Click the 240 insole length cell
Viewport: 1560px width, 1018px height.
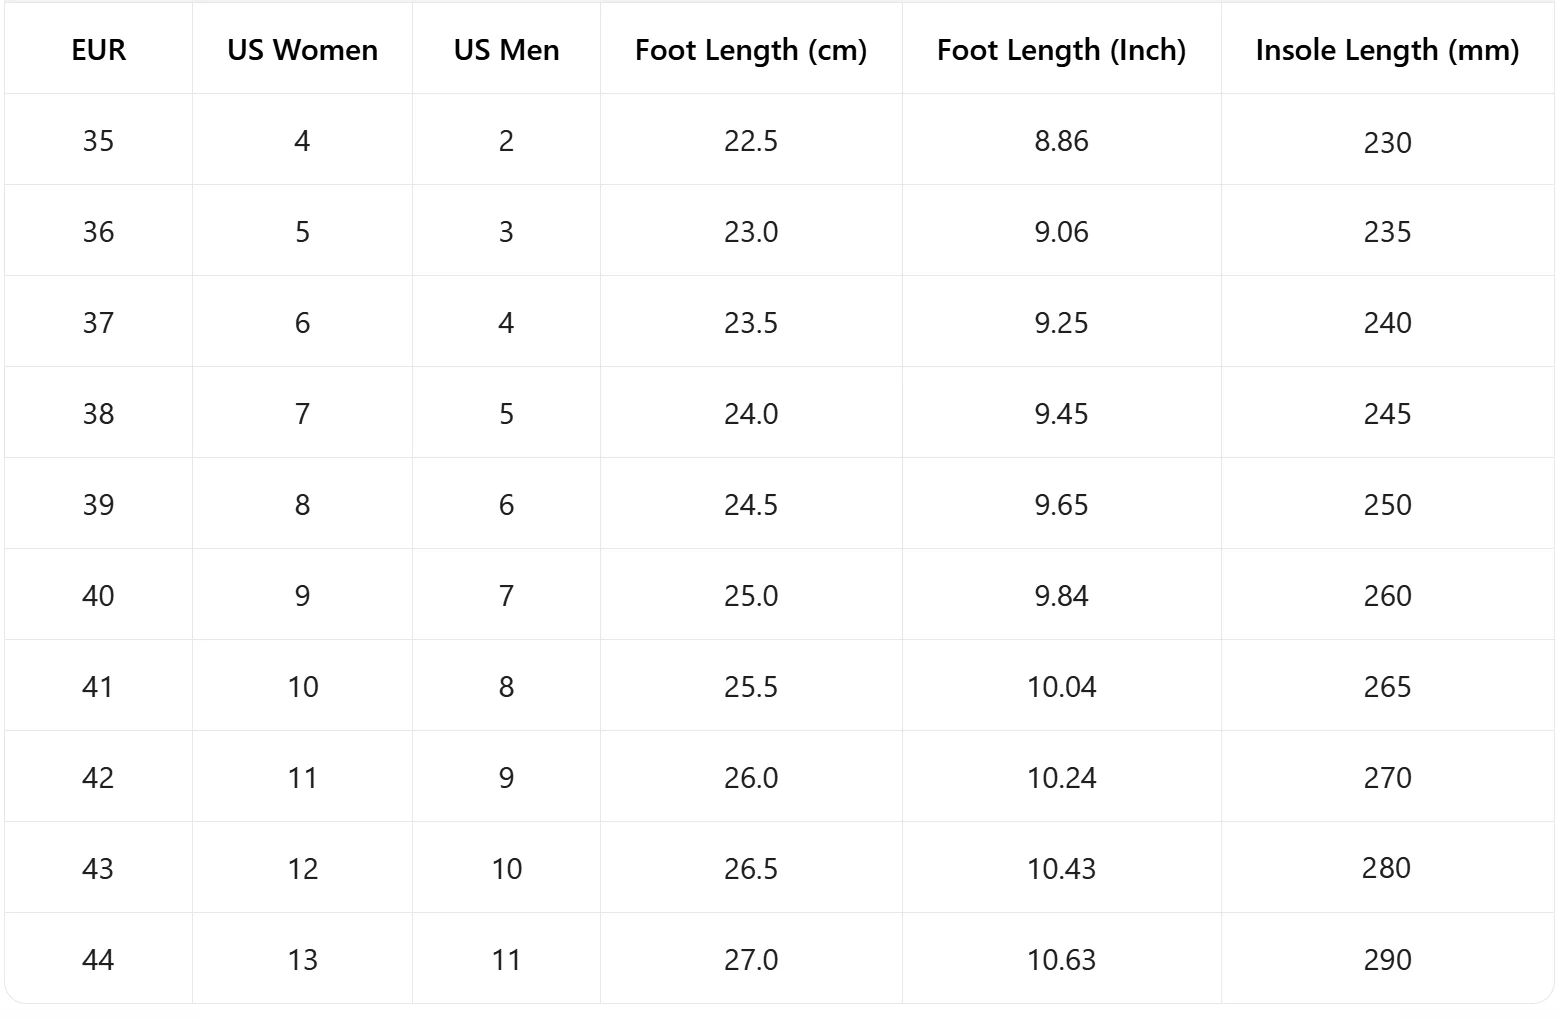tap(1388, 322)
